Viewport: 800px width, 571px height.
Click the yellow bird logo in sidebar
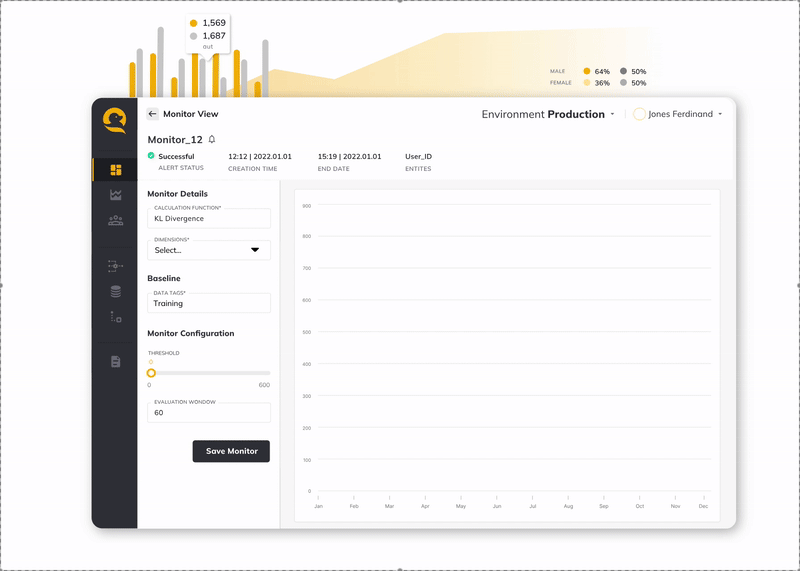(115, 120)
